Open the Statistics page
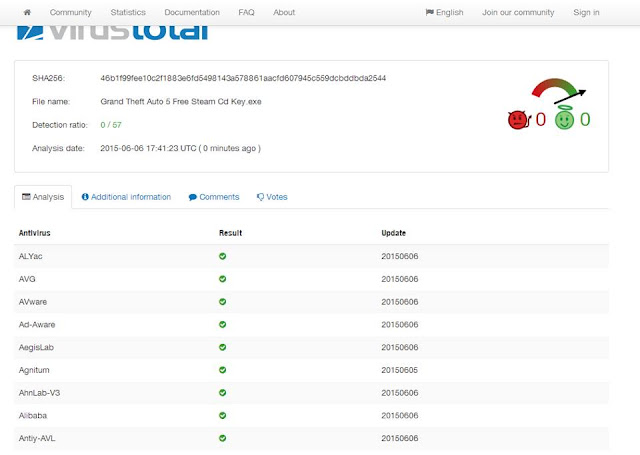Image resolution: width=640 pixels, height=455 pixels. coord(128,12)
